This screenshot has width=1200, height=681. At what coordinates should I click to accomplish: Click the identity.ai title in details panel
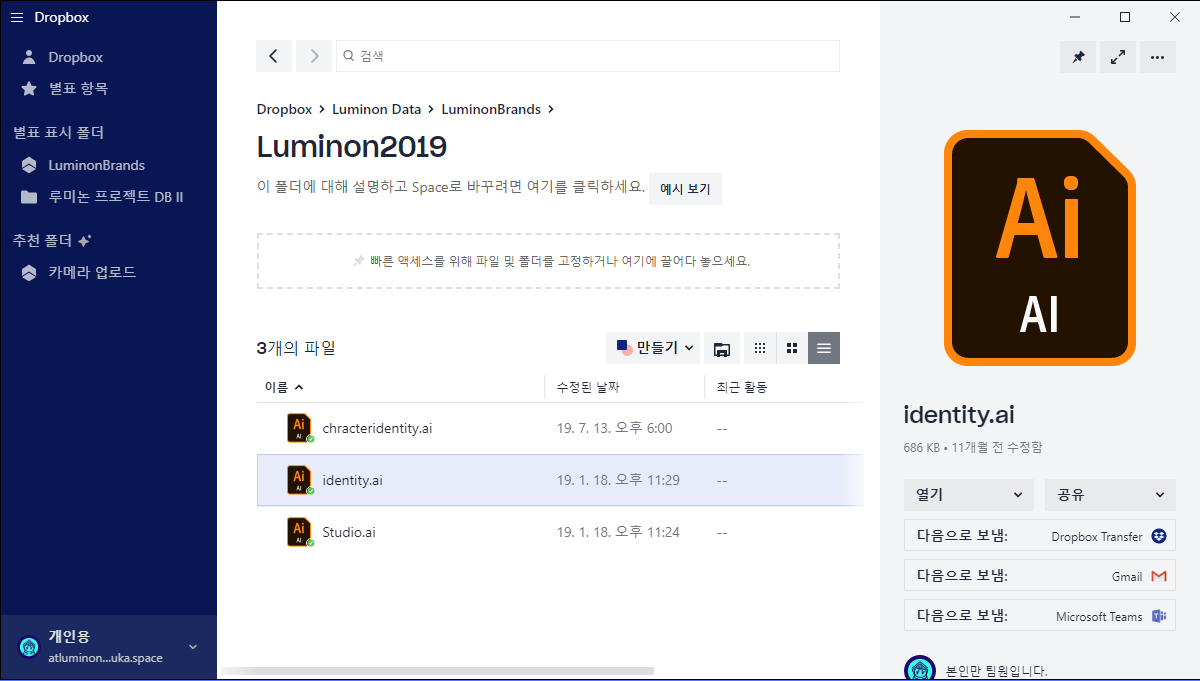pos(959,415)
